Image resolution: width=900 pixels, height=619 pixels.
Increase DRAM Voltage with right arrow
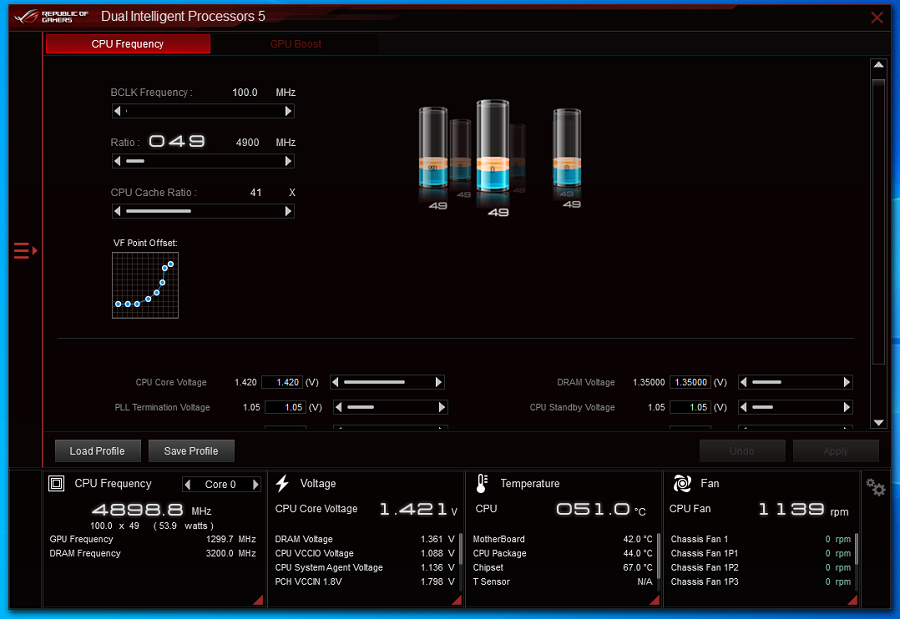pos(847,382)
